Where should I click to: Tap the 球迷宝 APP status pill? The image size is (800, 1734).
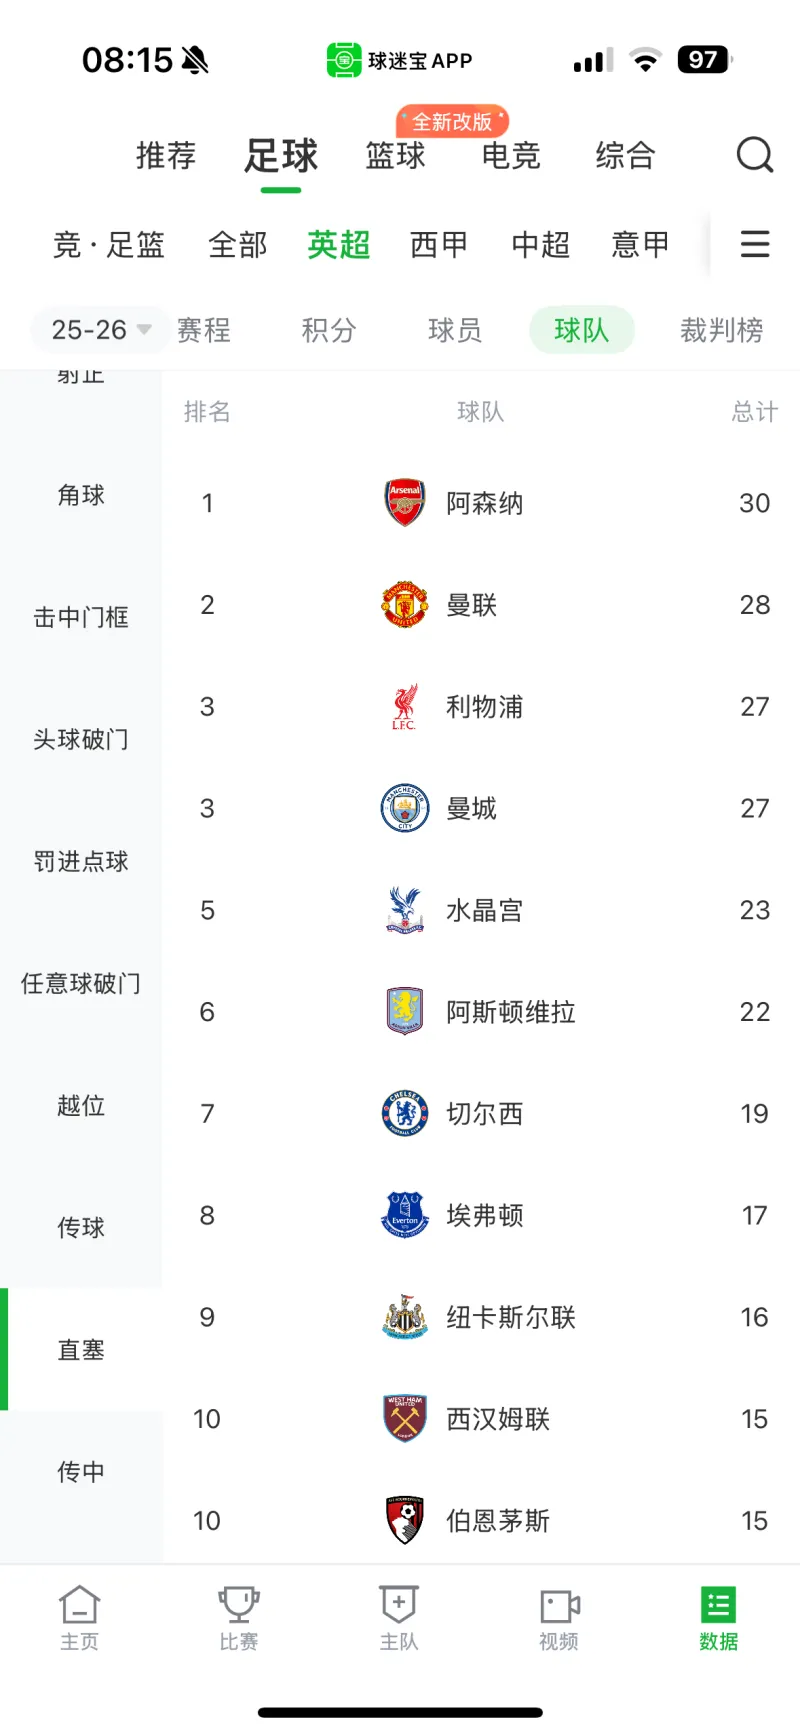[400, 61]
